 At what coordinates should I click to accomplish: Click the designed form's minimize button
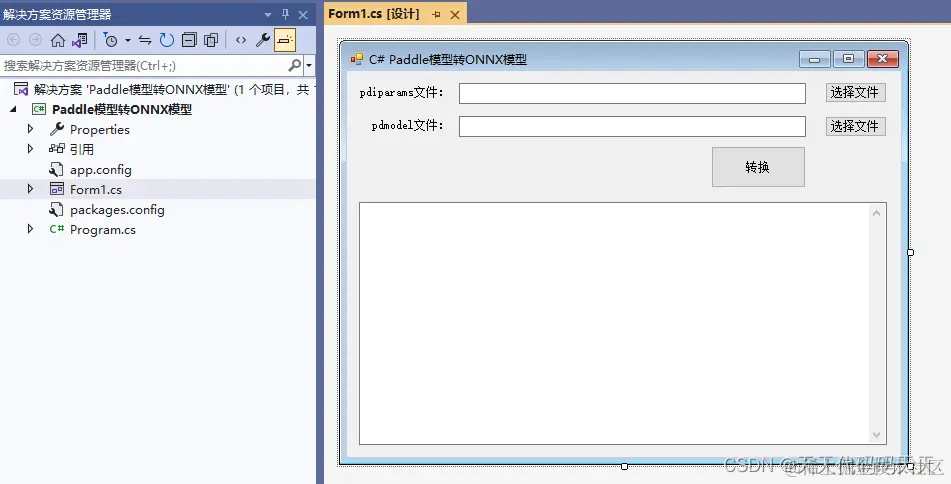click(x=815, y=59)
